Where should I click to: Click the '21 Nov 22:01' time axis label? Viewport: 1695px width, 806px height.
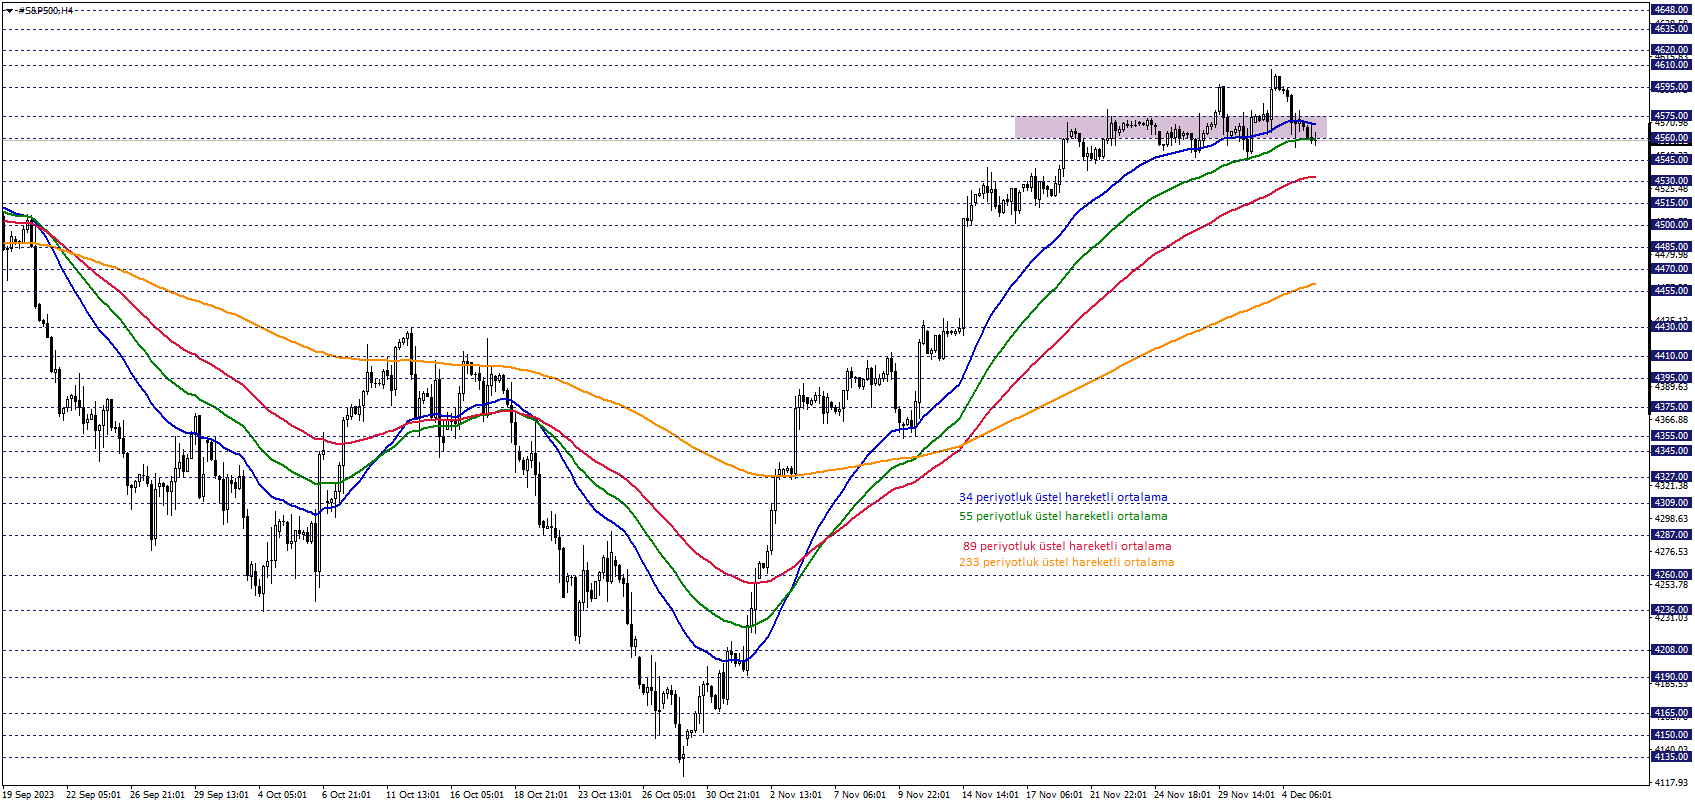pyautogui.click(x=1118, y=795)
